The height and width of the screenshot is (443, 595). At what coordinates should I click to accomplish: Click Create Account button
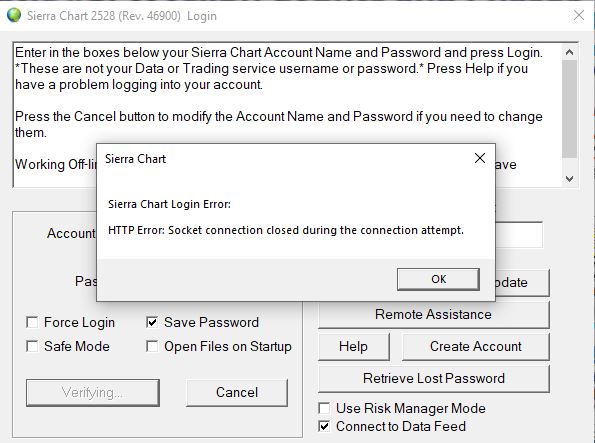point(475,347)
